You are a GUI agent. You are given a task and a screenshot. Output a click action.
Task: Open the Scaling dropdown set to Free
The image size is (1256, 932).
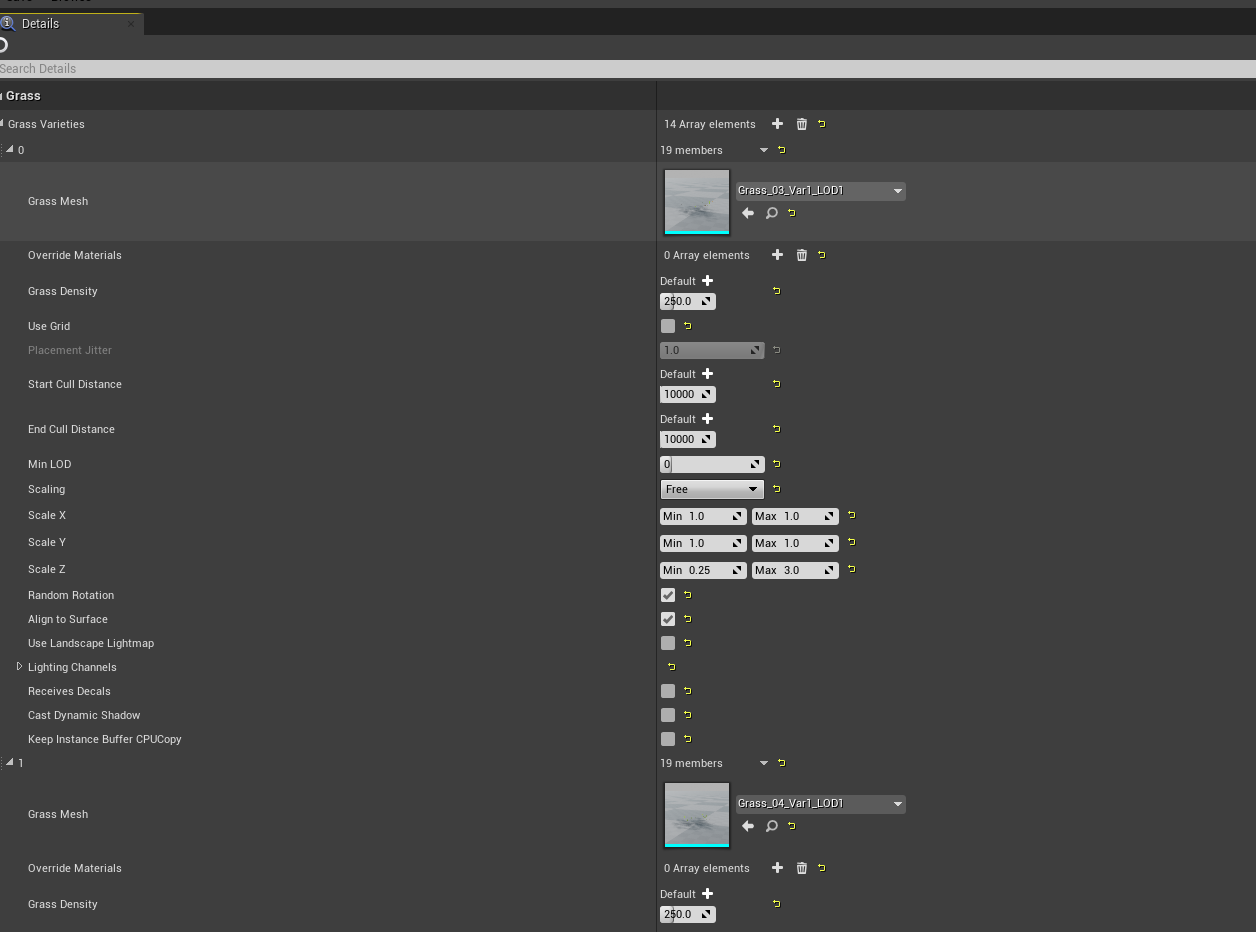(x=711, y=489)
